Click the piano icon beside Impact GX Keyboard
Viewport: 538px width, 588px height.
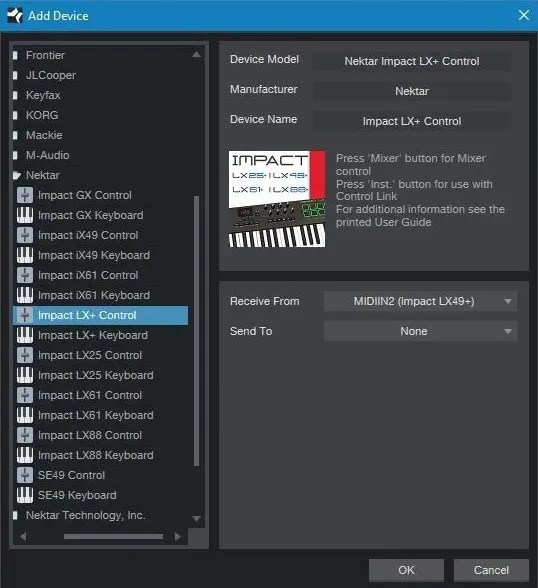(25, 215)
